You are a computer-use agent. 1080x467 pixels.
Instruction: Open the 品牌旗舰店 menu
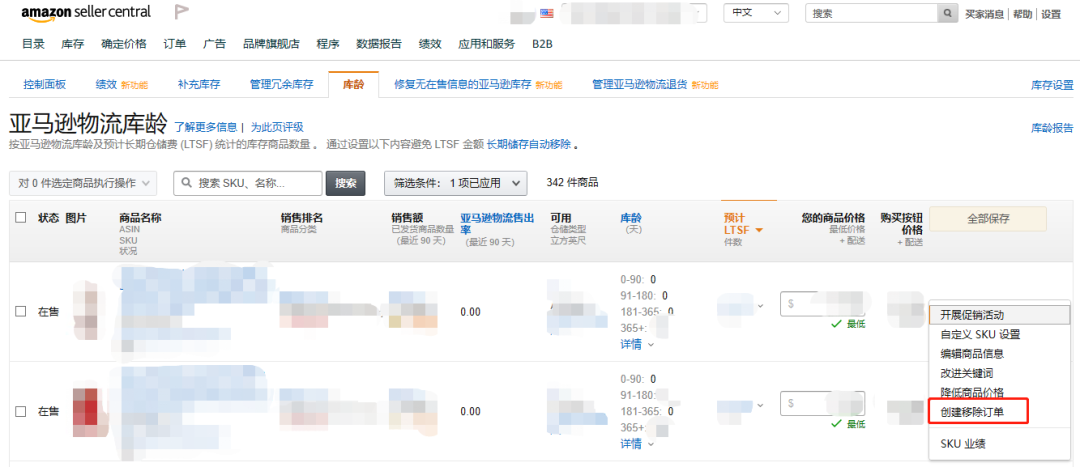pos(271,44)
